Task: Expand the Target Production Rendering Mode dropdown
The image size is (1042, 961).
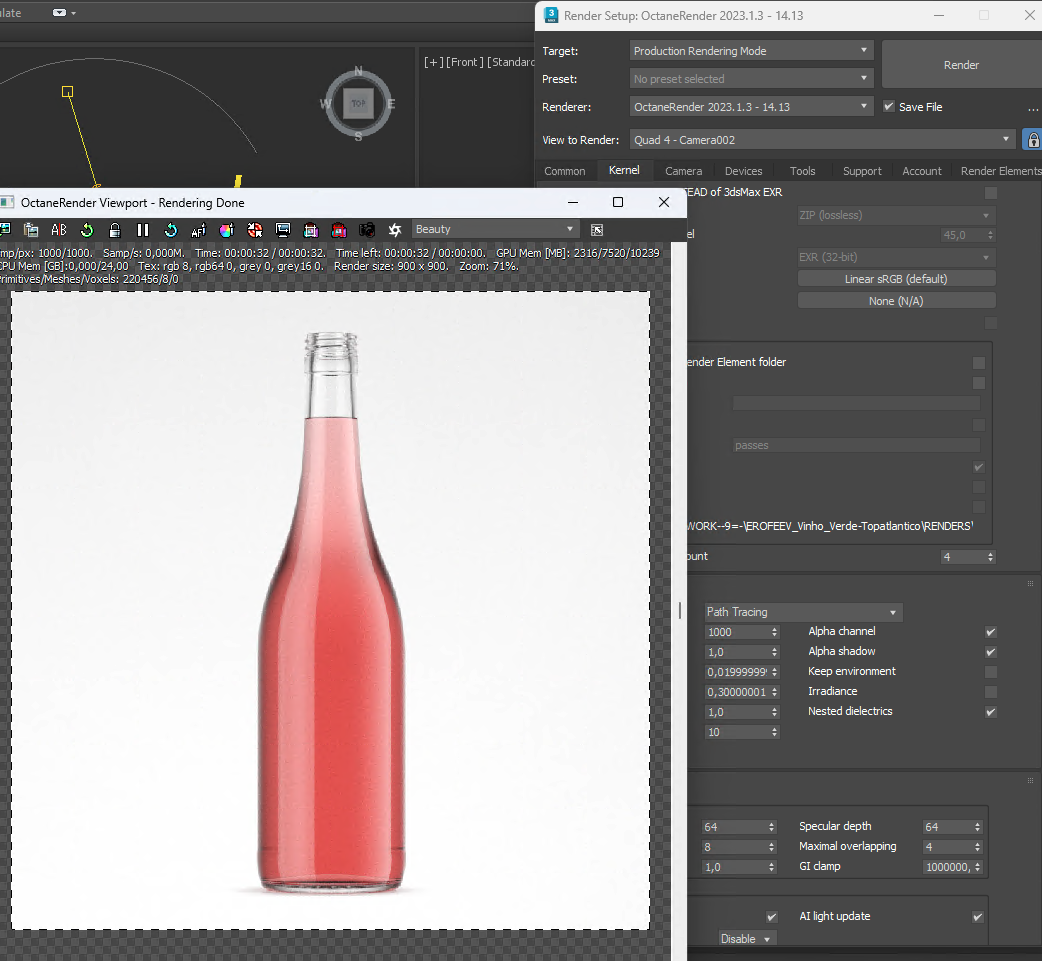Action: [x=752, y=51]
